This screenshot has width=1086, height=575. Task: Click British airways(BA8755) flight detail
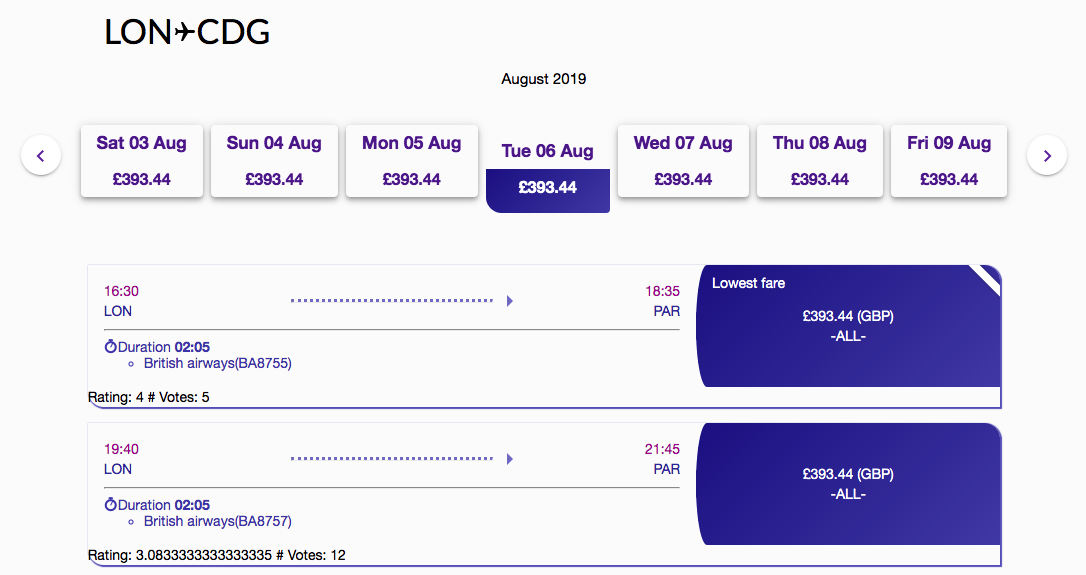[217, 363]
